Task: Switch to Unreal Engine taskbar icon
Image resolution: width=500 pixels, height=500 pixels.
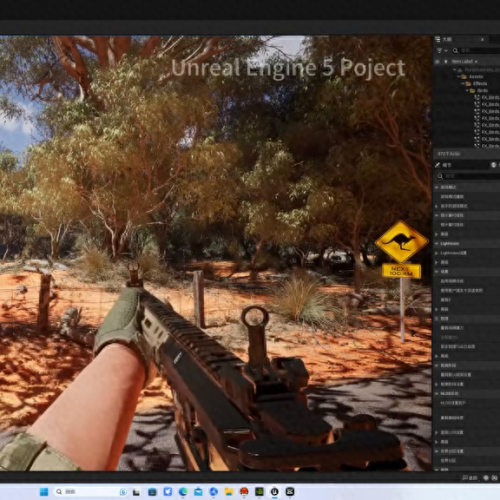Action: point(275,492)
